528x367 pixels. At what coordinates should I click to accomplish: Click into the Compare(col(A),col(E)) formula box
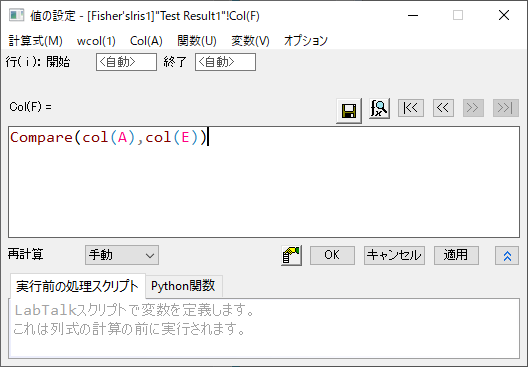tap(264, 182)
